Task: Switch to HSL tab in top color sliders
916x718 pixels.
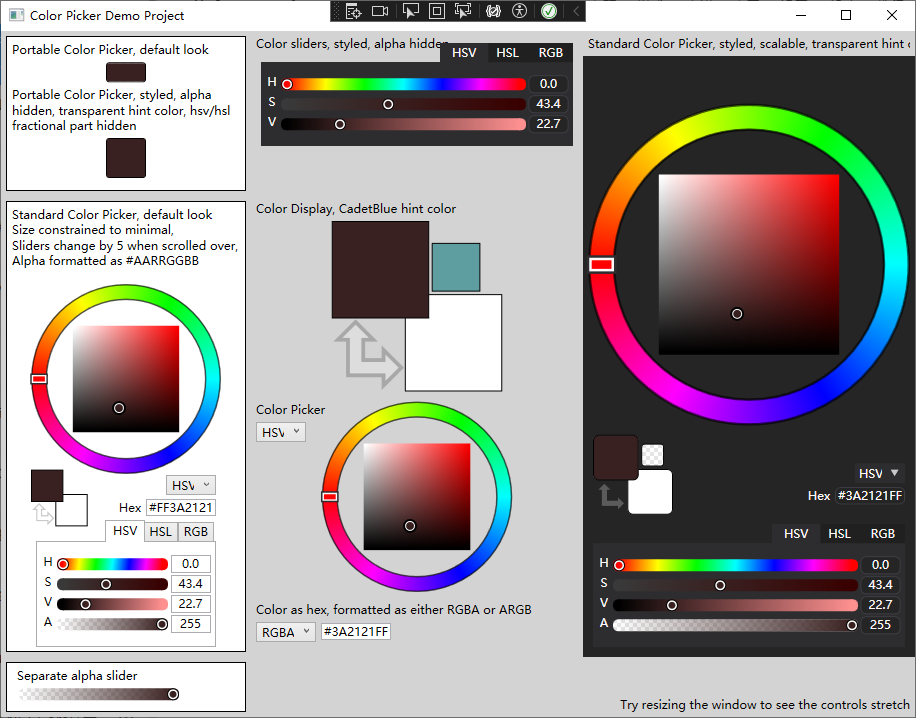Action: (508, 53)
